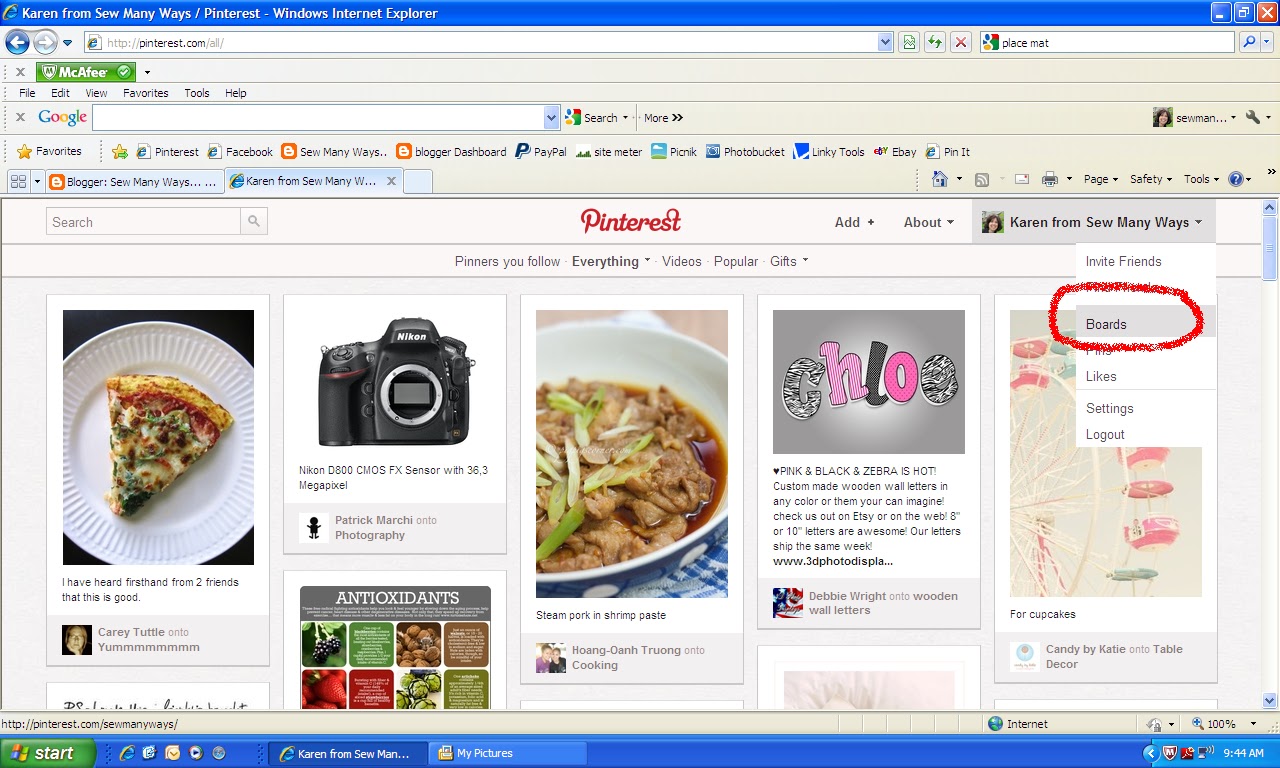1280x768 pixels.
Task: Click the magnifier in the Pinterest search box
Action: [x=254, y=221]
